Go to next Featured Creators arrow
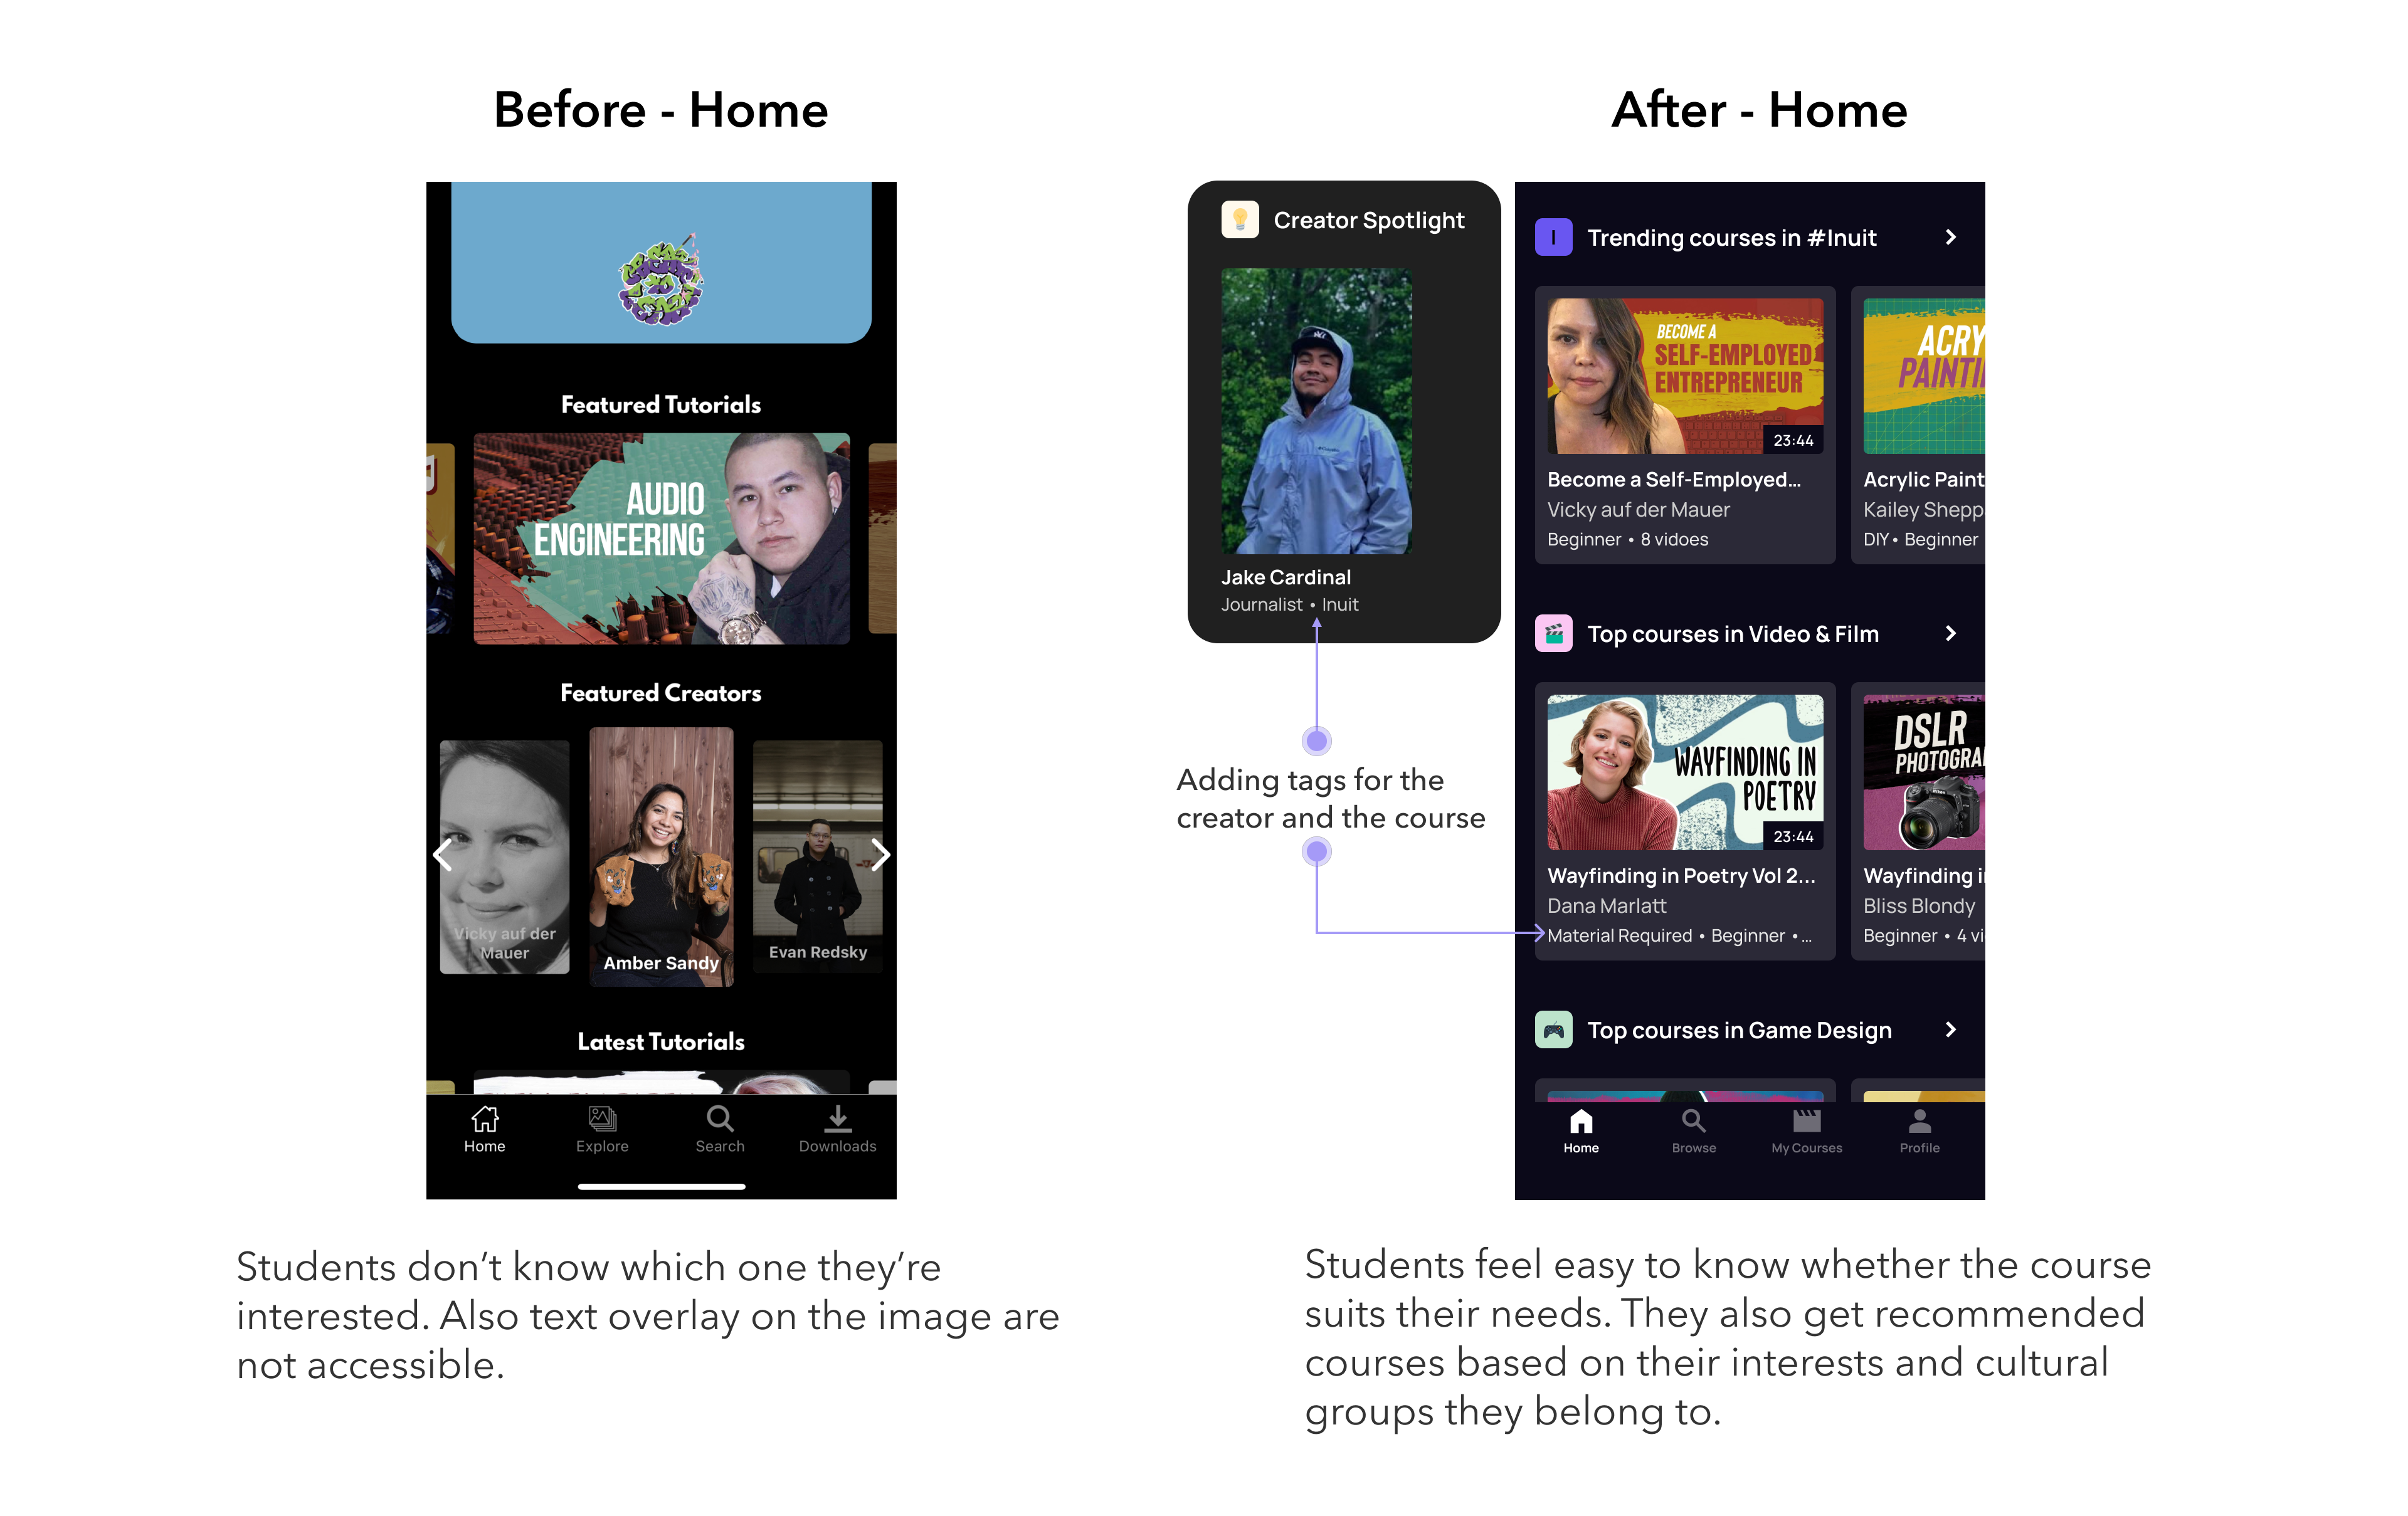Image resolution: width=2408 pixels, height=1516 pixels. tap(879, 855)
